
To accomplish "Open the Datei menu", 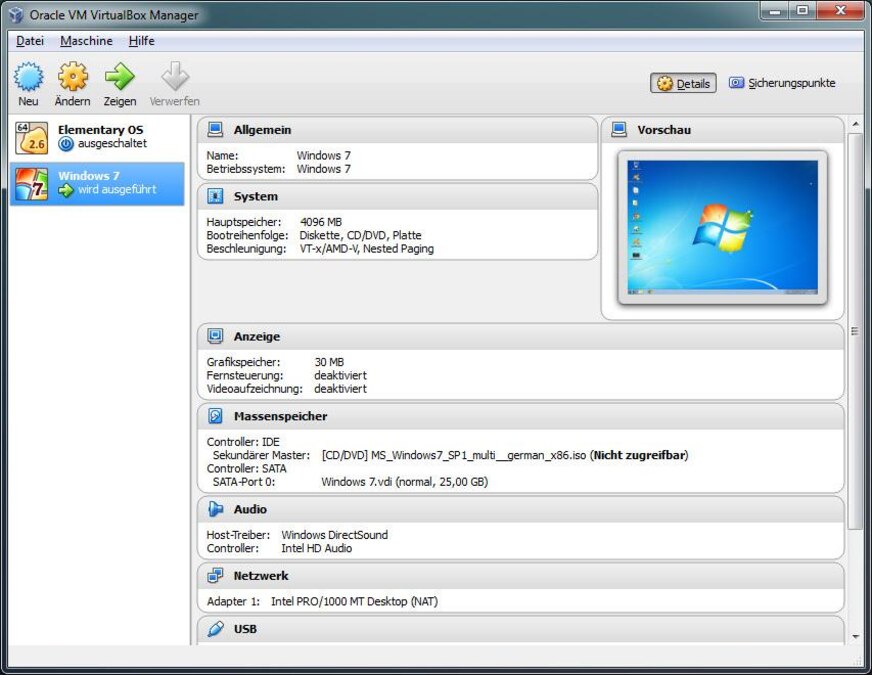I will click(x=29, y=40).
